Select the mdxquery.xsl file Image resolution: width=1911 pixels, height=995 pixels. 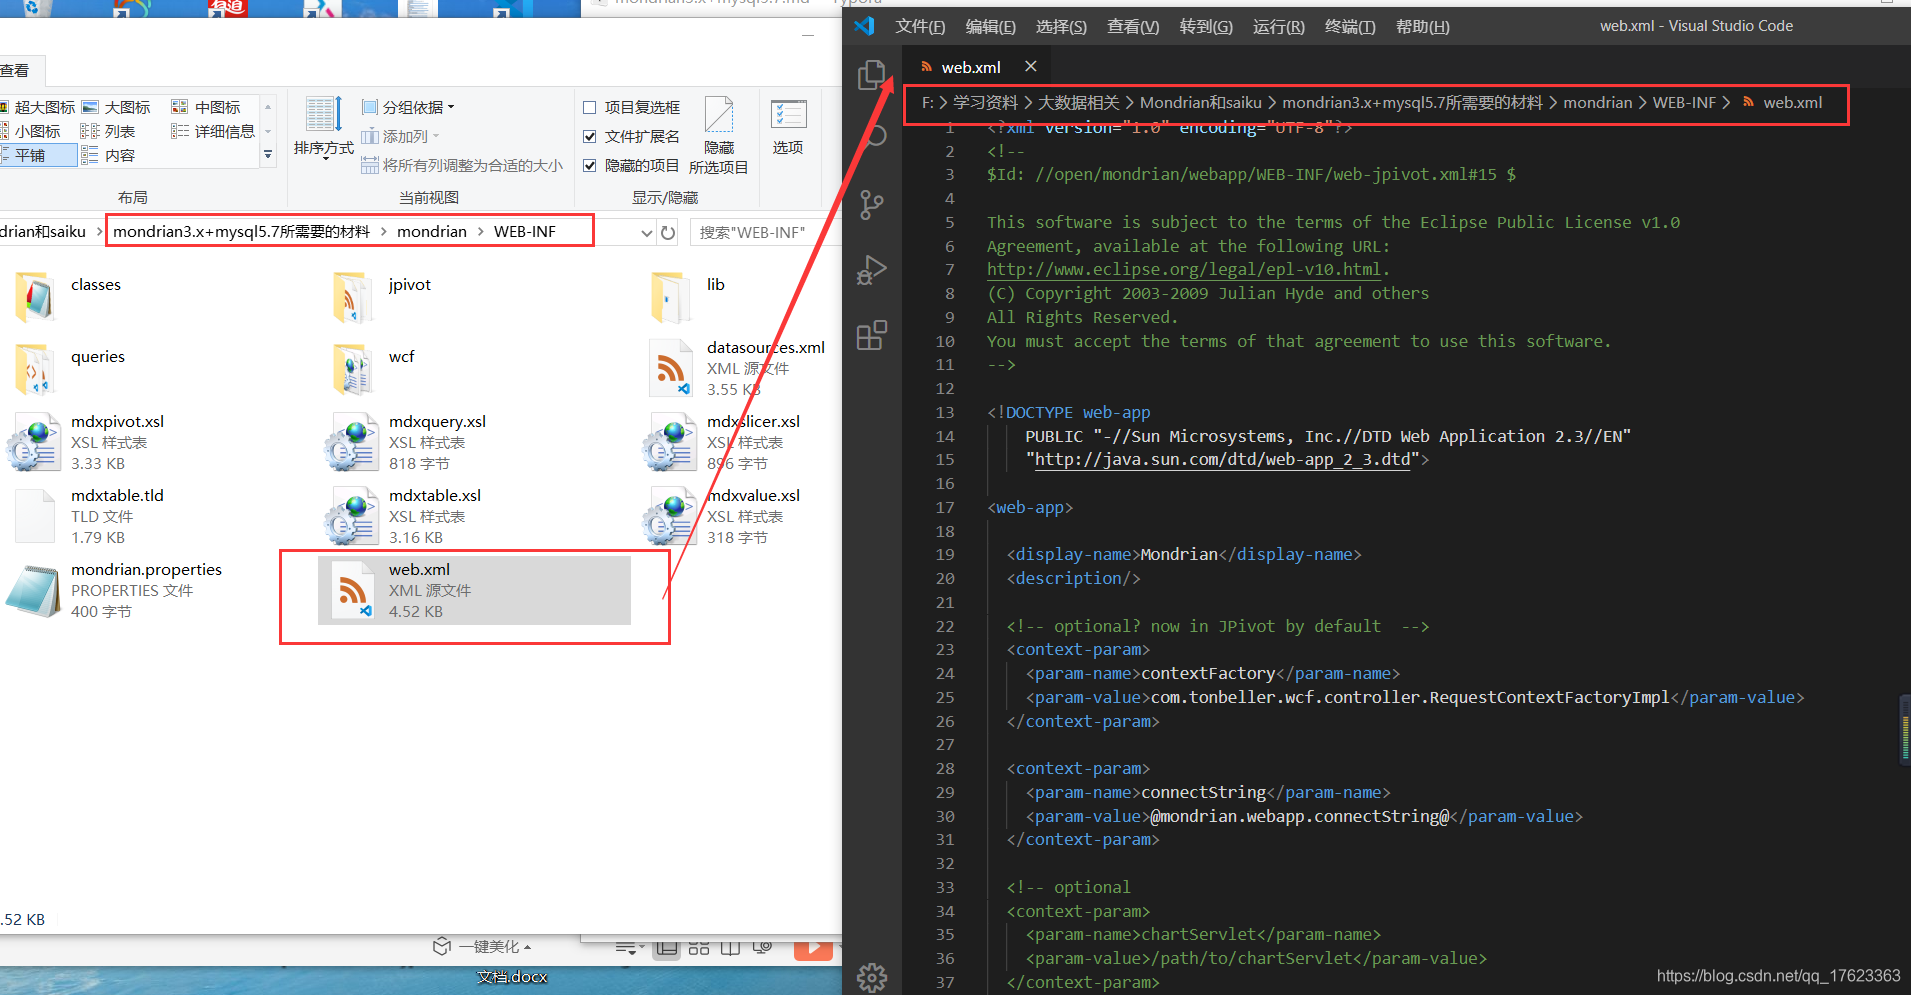point(406,442)
